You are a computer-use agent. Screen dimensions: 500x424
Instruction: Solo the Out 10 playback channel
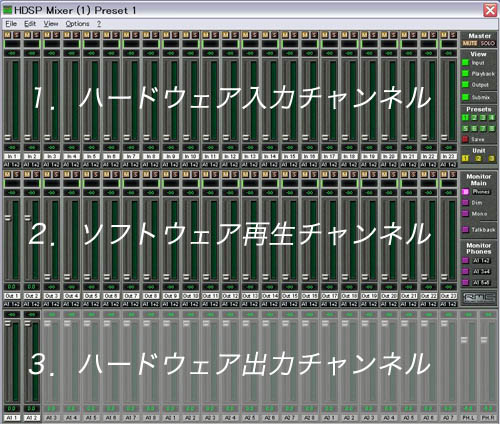tap(195, 174)
